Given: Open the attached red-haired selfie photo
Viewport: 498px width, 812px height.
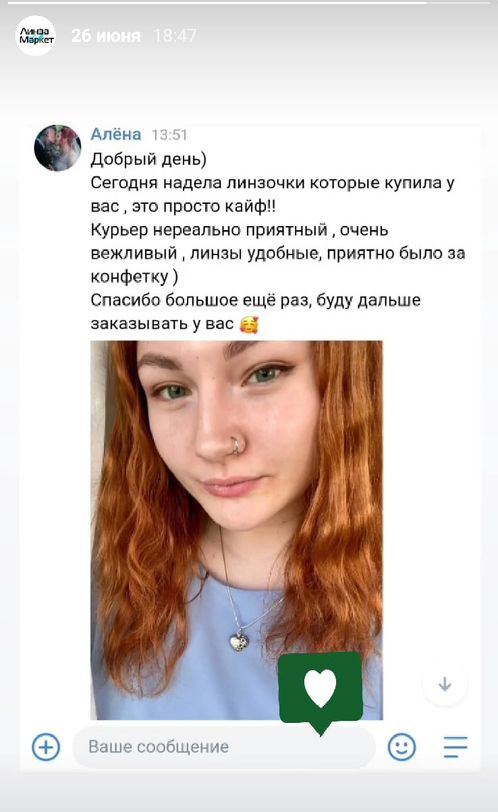Looking at the screenshot, I should (237, 530).
